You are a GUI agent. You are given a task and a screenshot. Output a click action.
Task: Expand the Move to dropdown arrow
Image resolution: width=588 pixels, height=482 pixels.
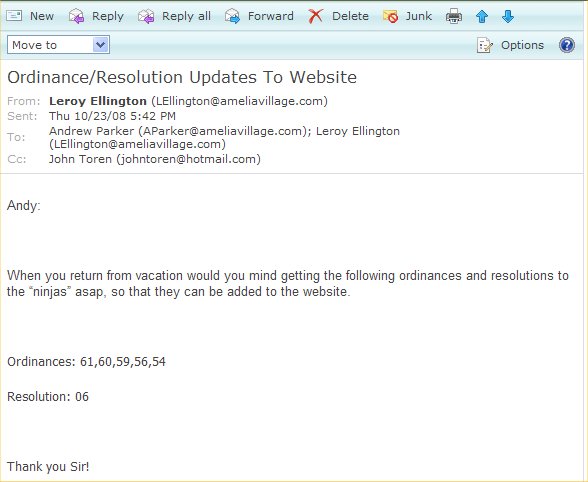[x=100, y=45]
